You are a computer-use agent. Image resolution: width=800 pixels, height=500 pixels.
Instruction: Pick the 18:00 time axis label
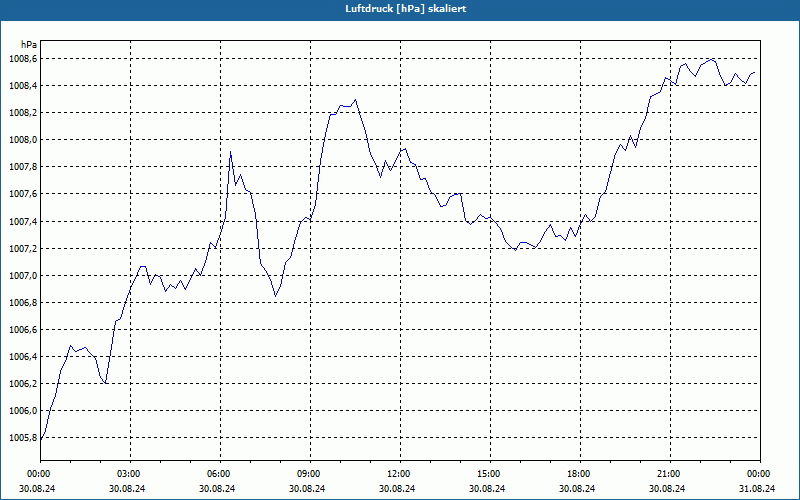coord(578,474)
